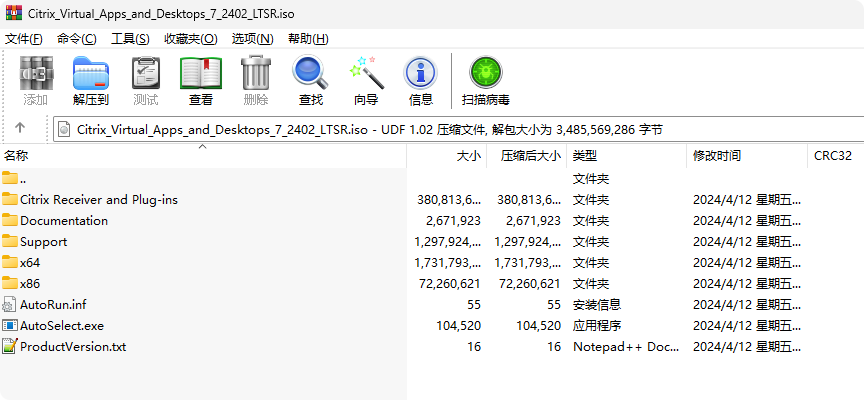Click the 信息 (Info) toolbar icon
Screen dimensions: 864x400
coord(420,73)
